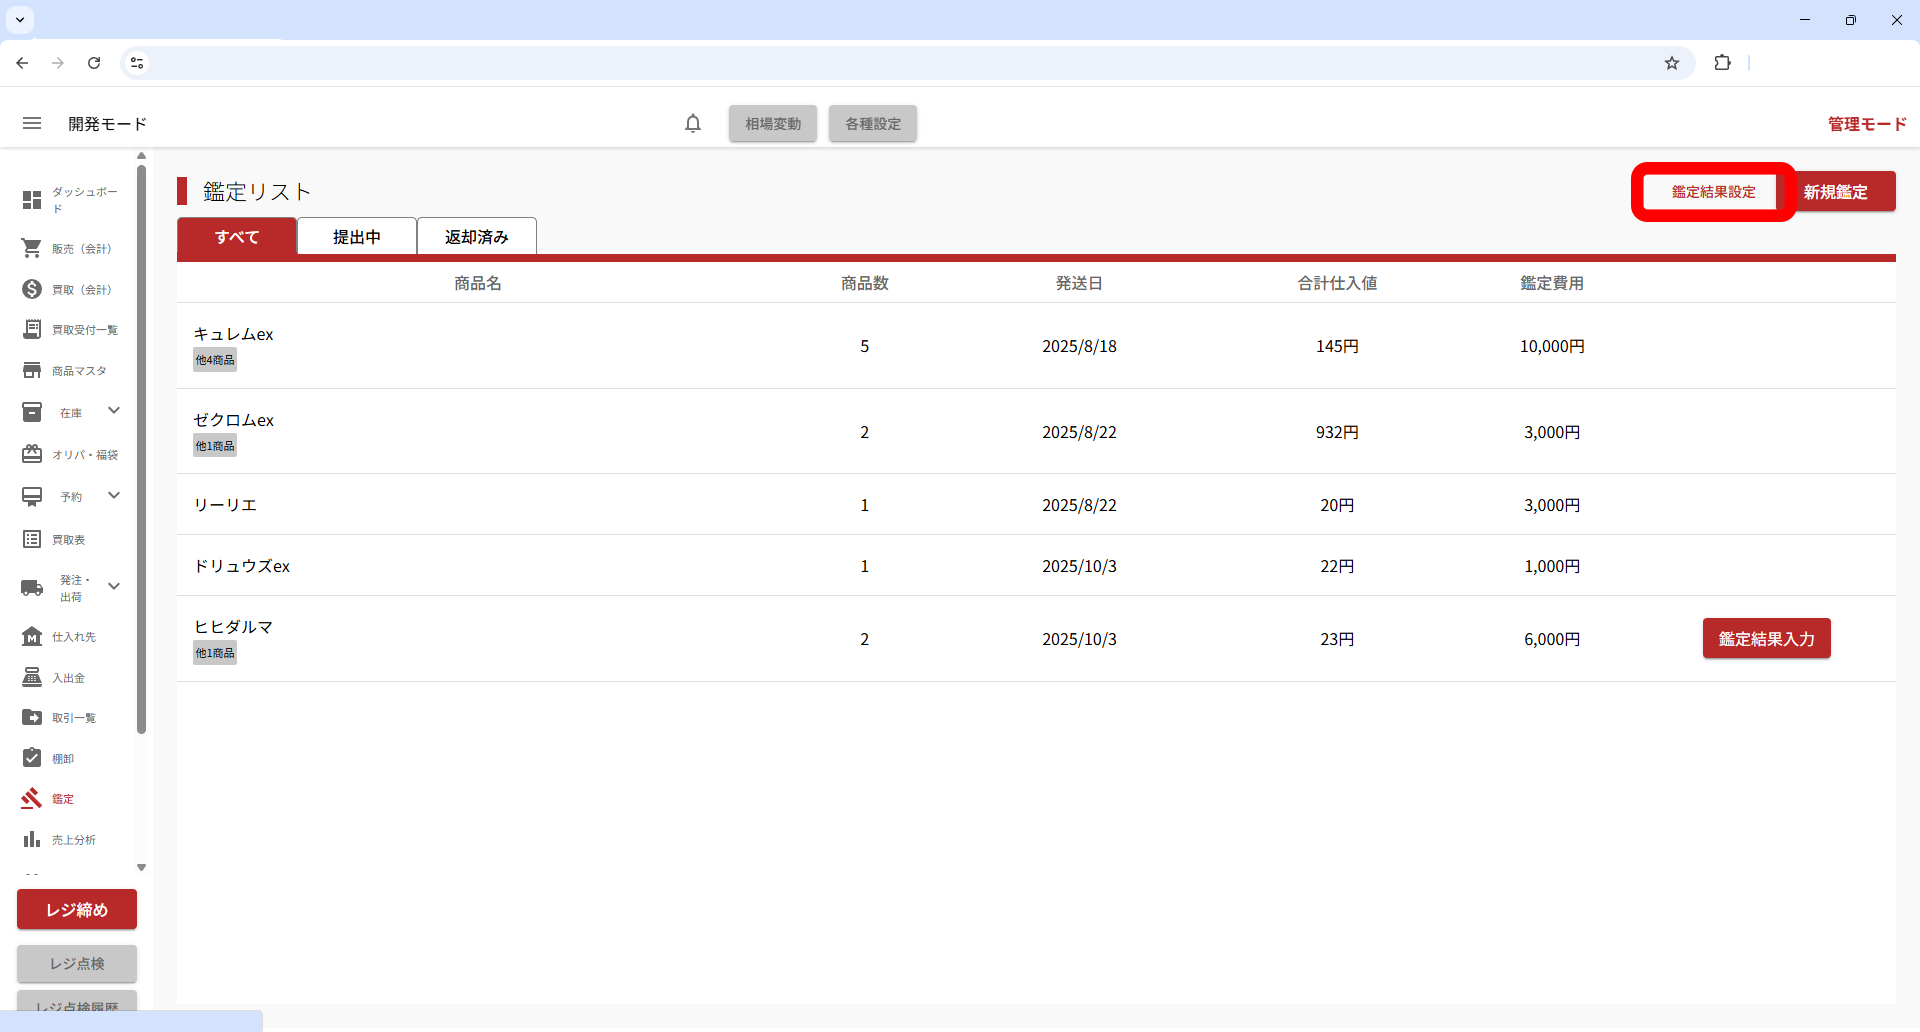Expand the 在庫 inventory submenu chevron

click(114, 411)
